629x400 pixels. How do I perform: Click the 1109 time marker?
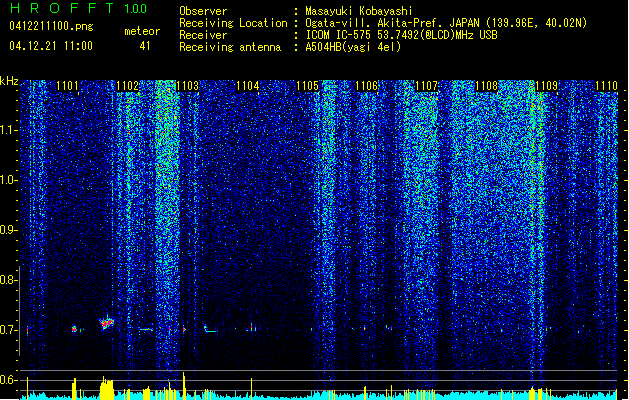[x=547, y=86]
